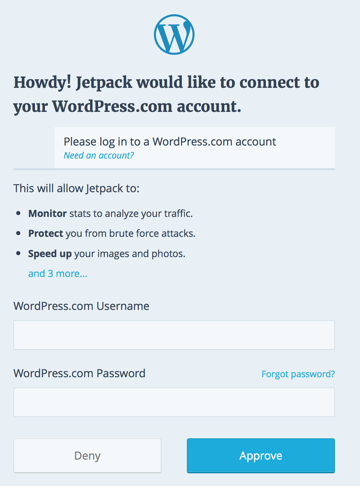Screen dimensions: 360x486
Task: Open the 'Need an account?' link
Action: click(99, 155)
